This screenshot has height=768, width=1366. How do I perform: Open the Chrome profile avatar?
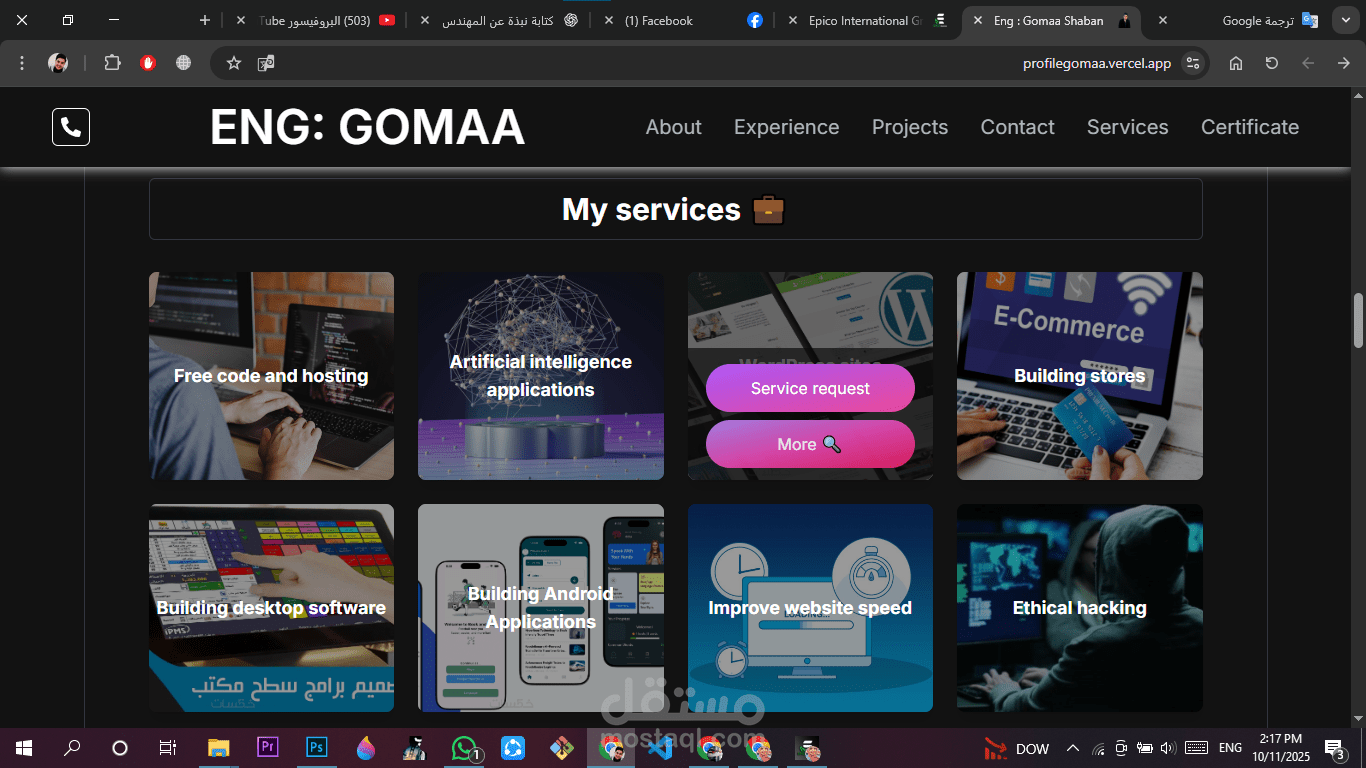click(58, 63)
